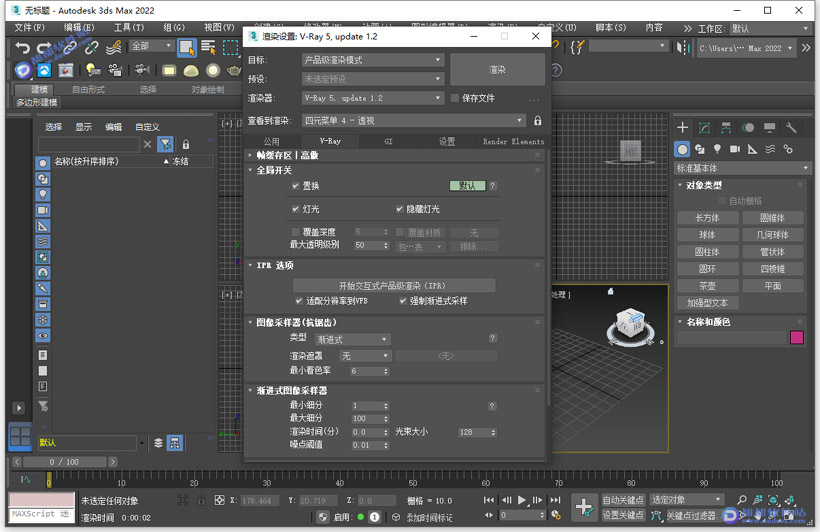Open the 脚本(S) menu

pos(611,27)
